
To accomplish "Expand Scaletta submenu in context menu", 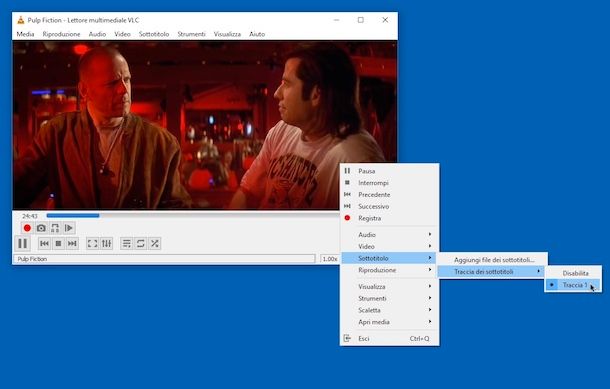I will coord(389,310).
